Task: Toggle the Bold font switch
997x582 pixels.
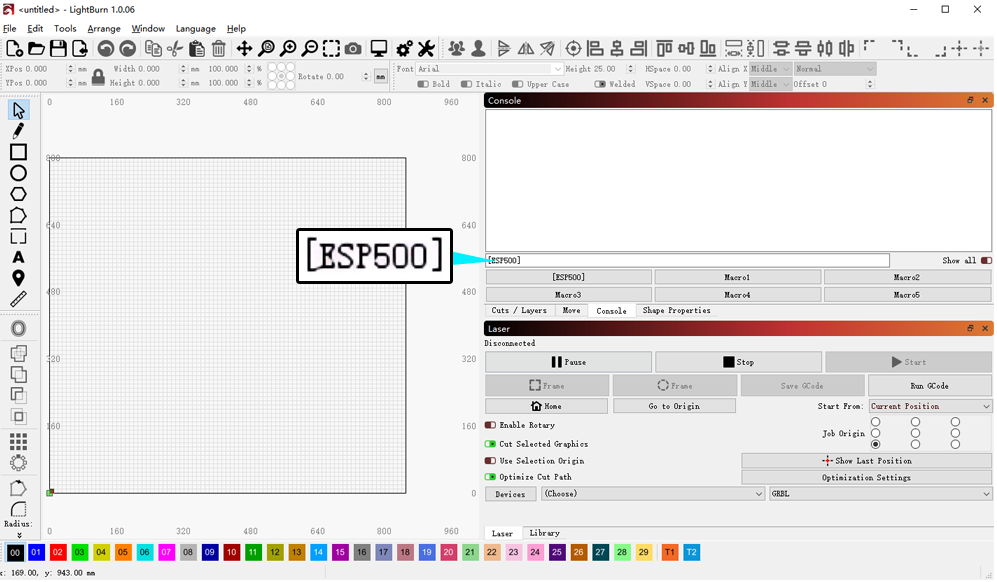Action: [x=423, y=84]
